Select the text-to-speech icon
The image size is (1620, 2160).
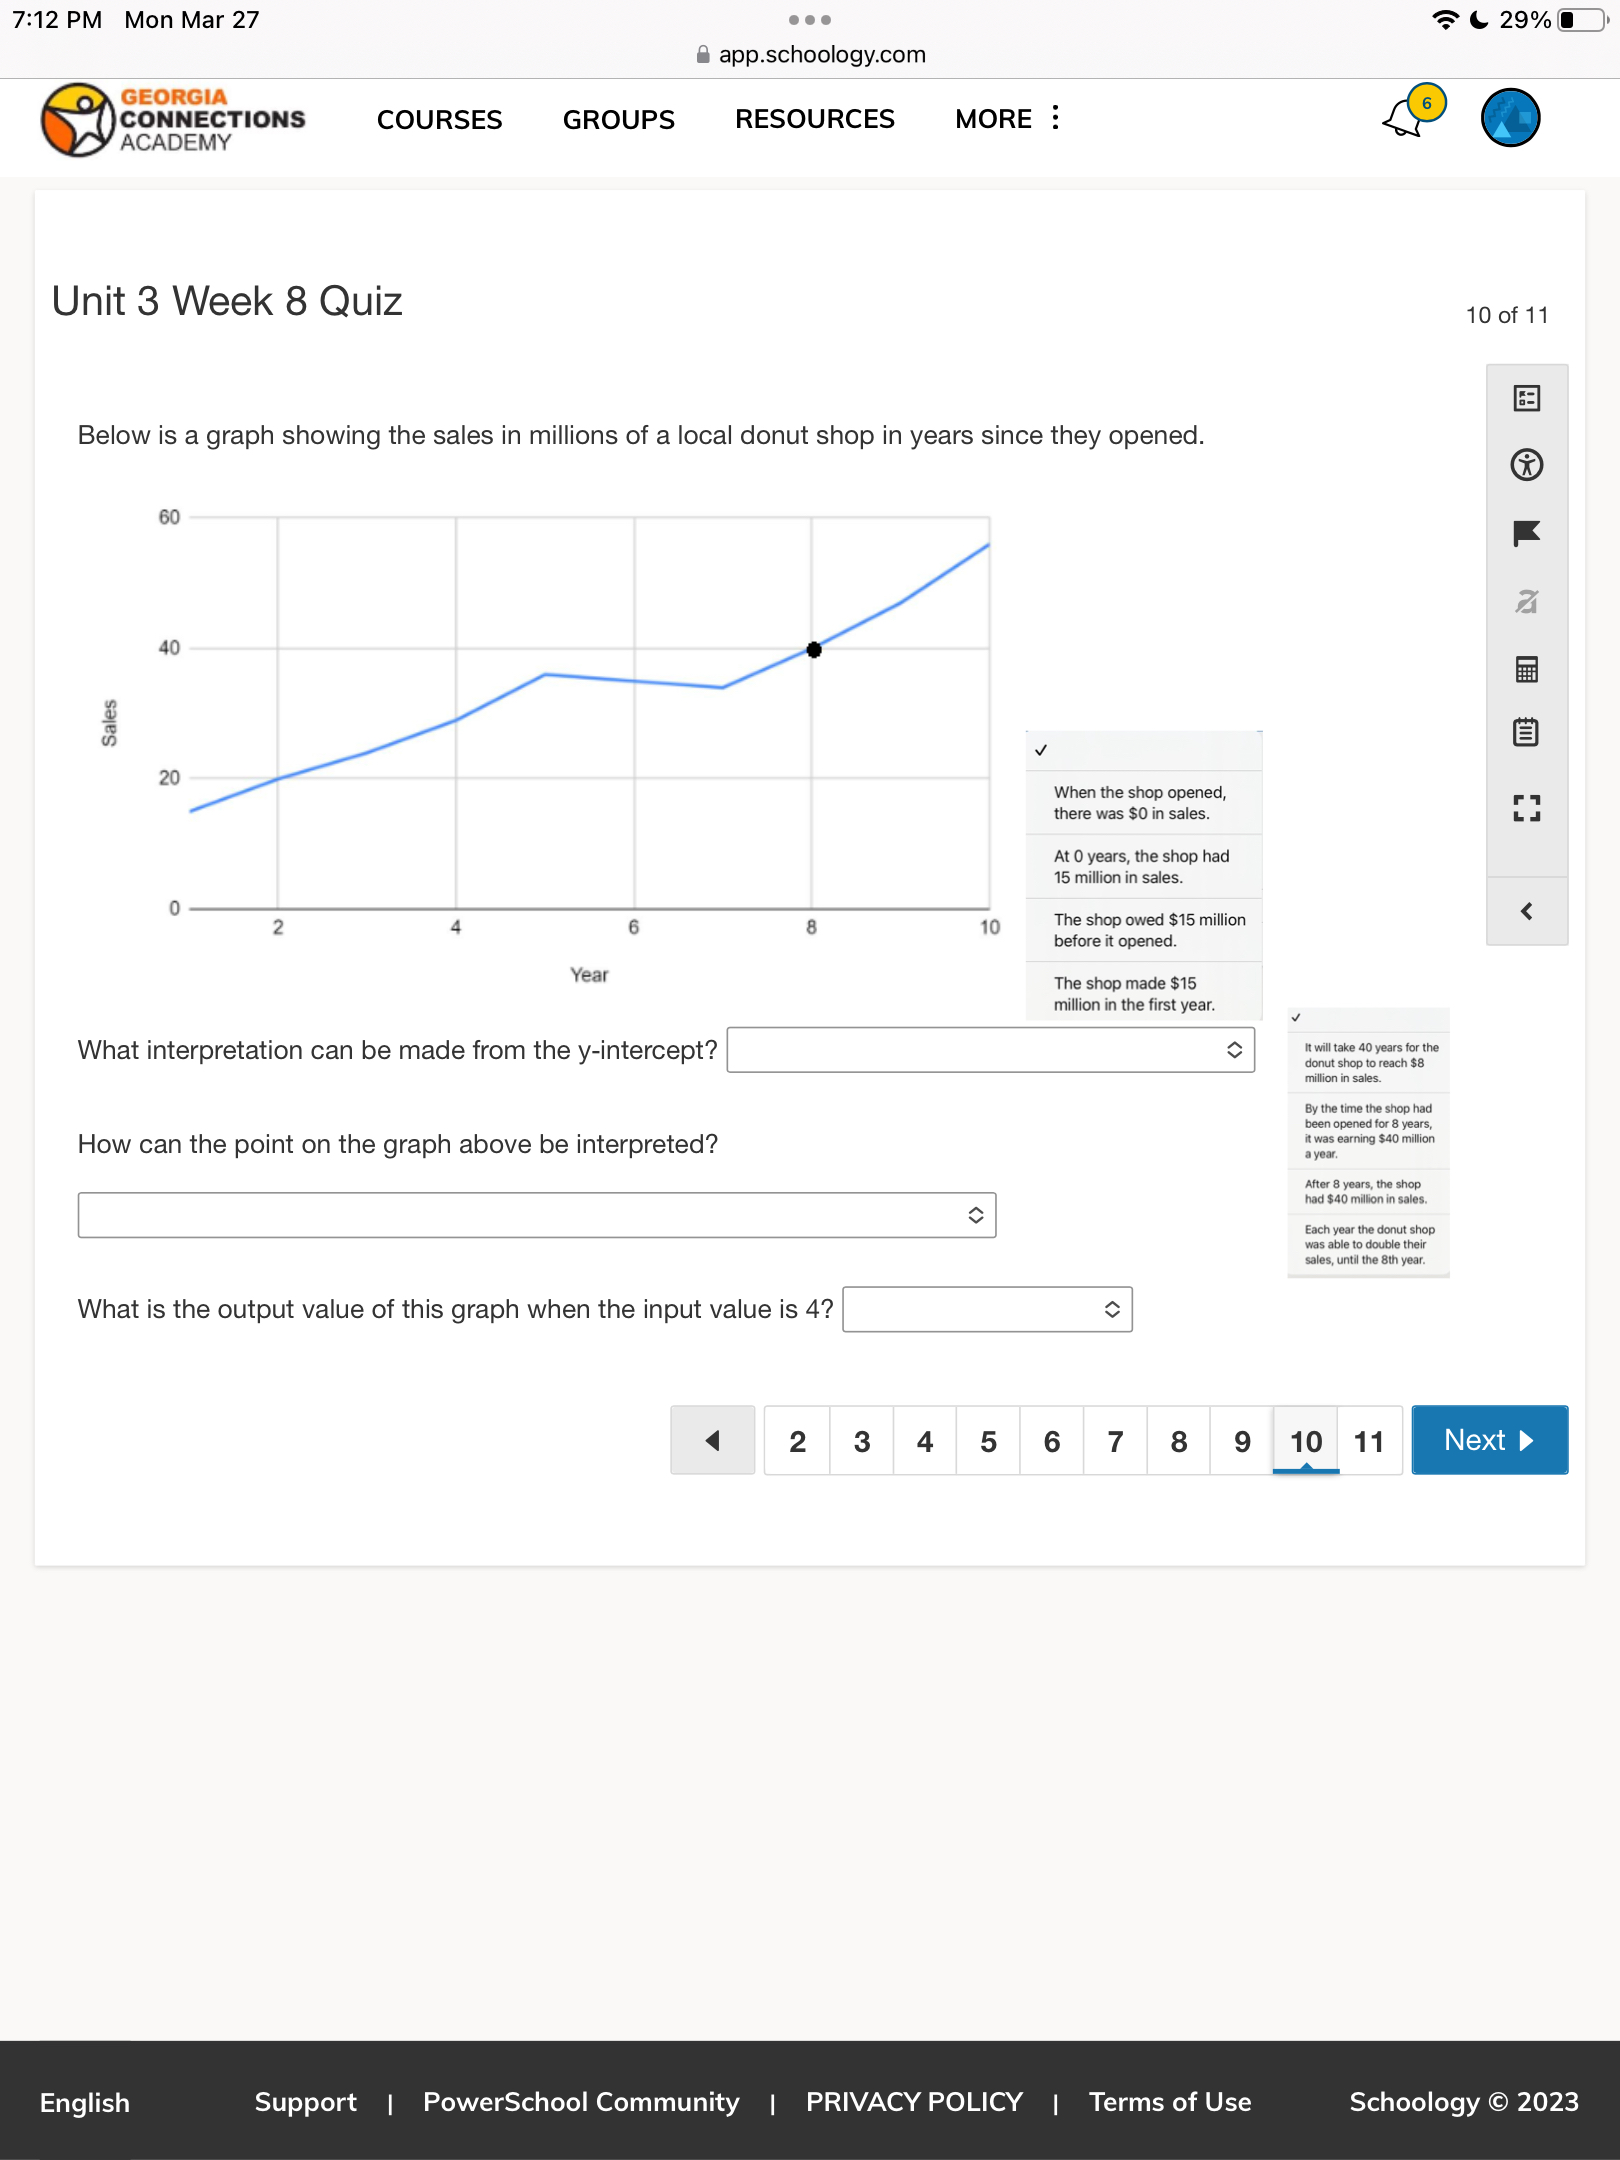tap(1525, 601)
